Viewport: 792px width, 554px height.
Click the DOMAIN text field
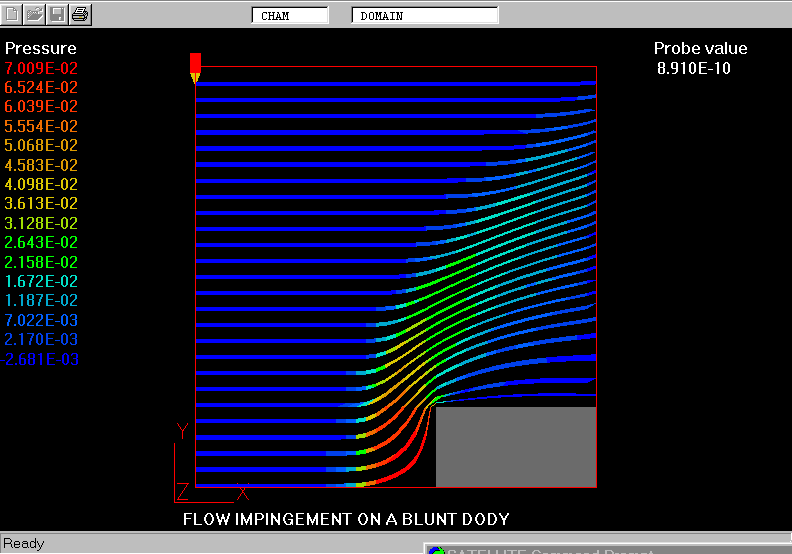pos(425,16)
